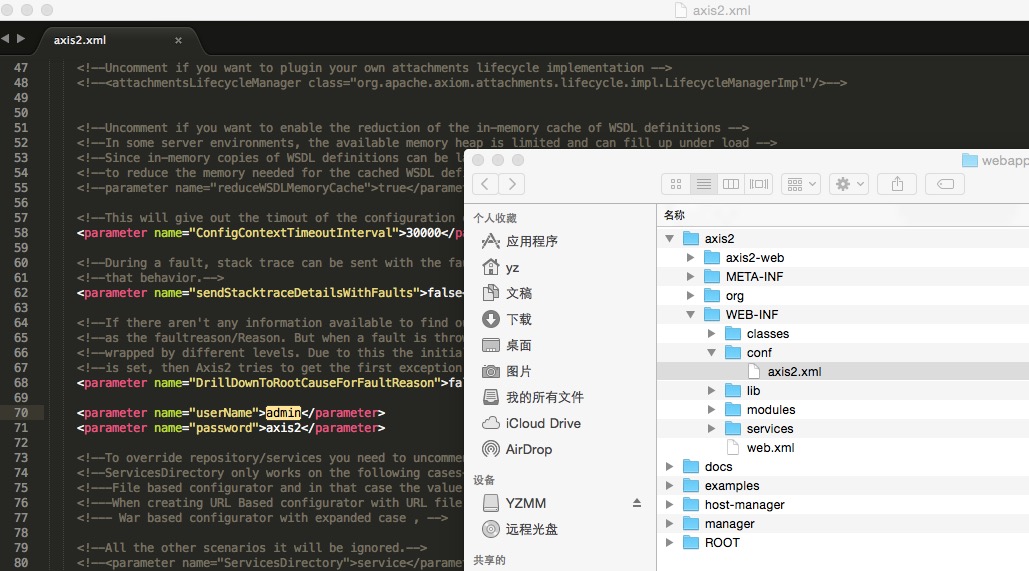Click line number 47 in the gutter

21,68
